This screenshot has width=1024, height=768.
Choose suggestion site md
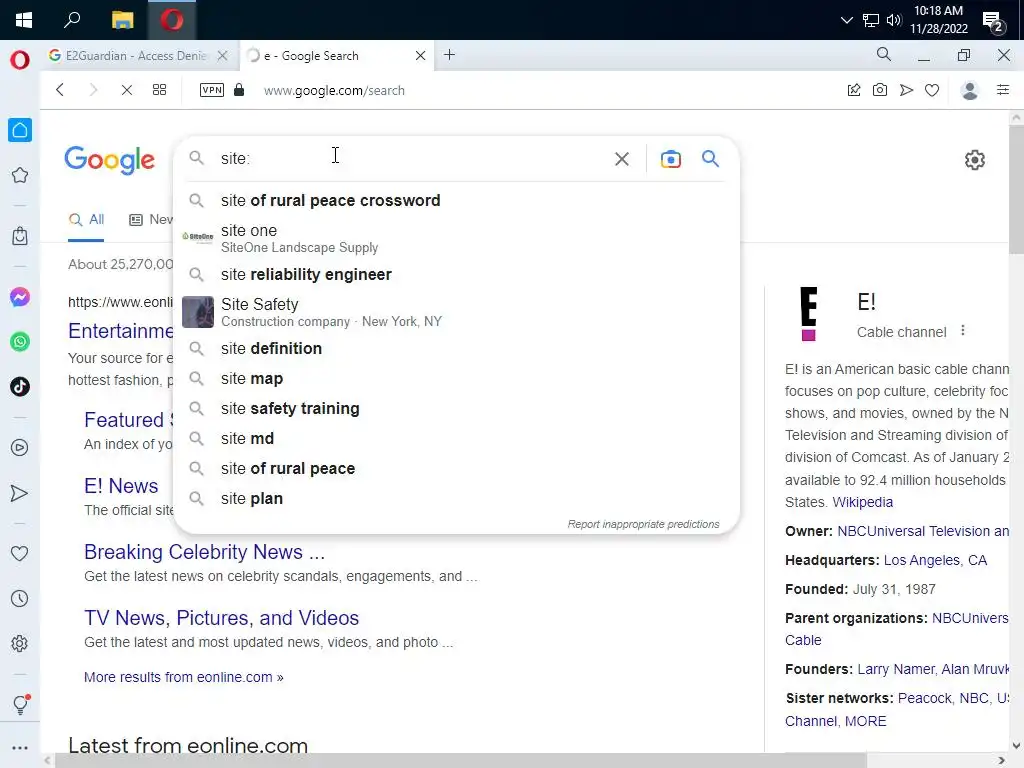(x=456, y=438)
